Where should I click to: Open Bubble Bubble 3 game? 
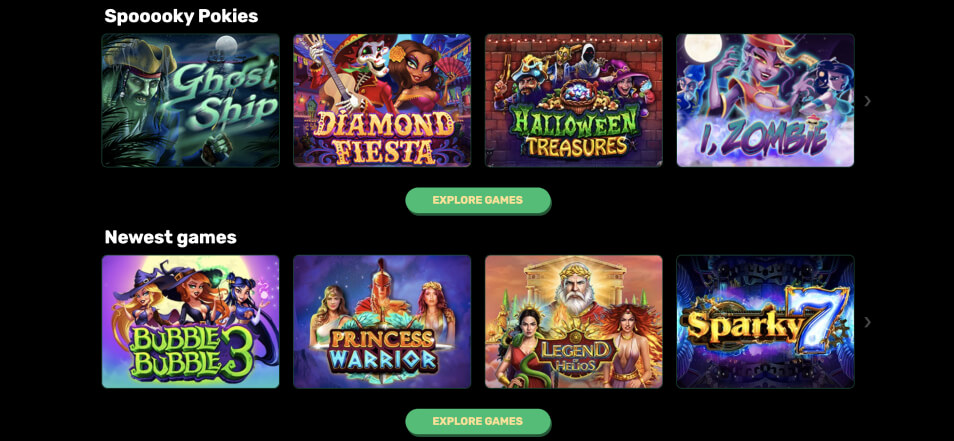[x=190, y=321]
